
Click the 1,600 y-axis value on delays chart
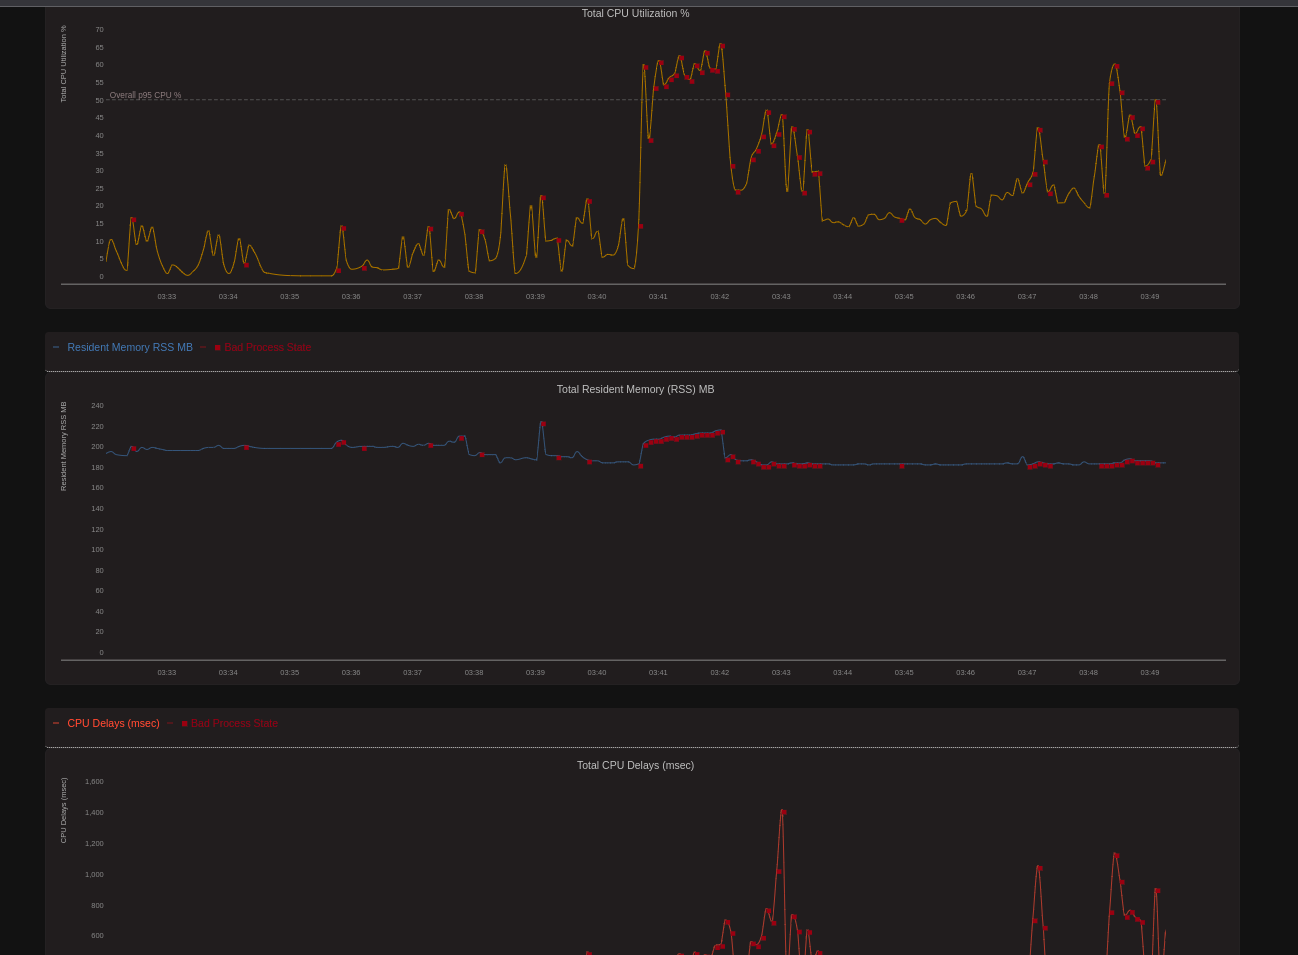point(94,781)
